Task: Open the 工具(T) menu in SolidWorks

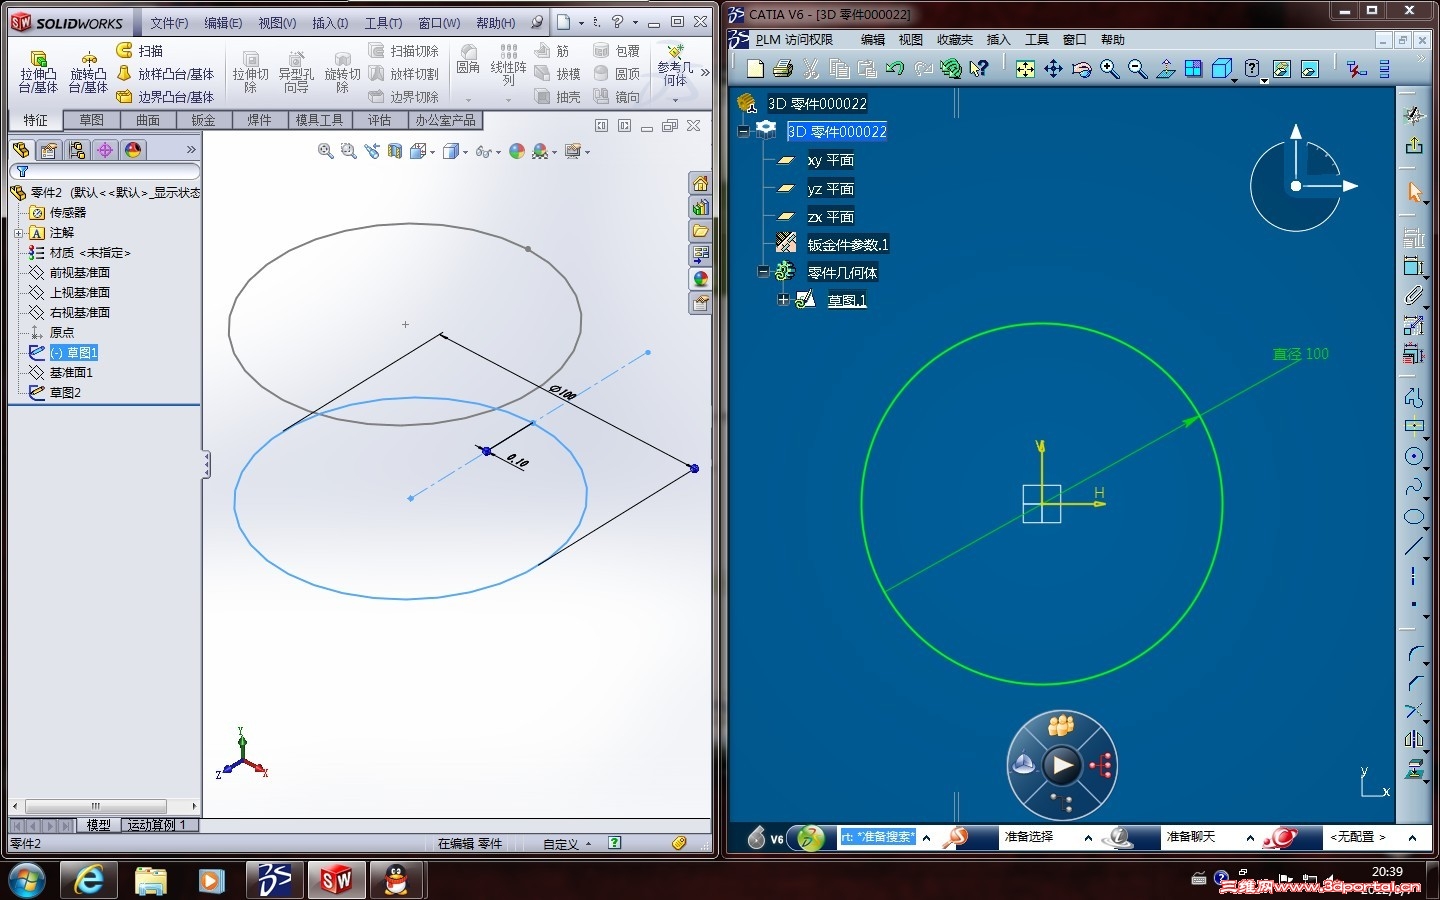Action: [383, 23]
